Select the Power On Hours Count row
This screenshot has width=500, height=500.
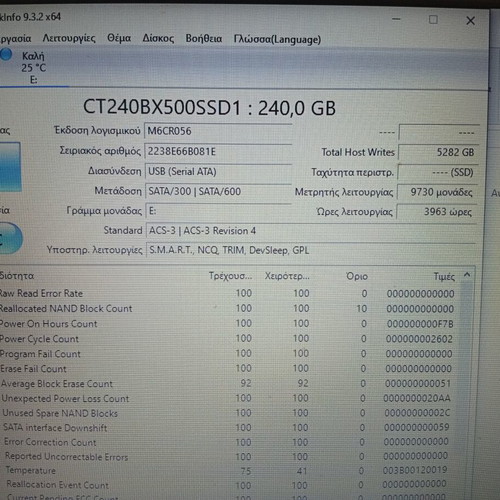click(x=228, y=324)
